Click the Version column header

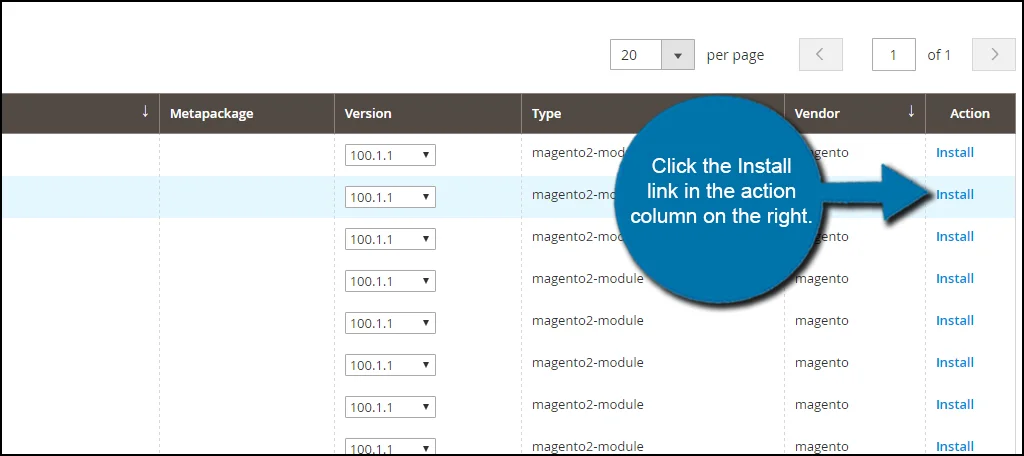[368, 114]
